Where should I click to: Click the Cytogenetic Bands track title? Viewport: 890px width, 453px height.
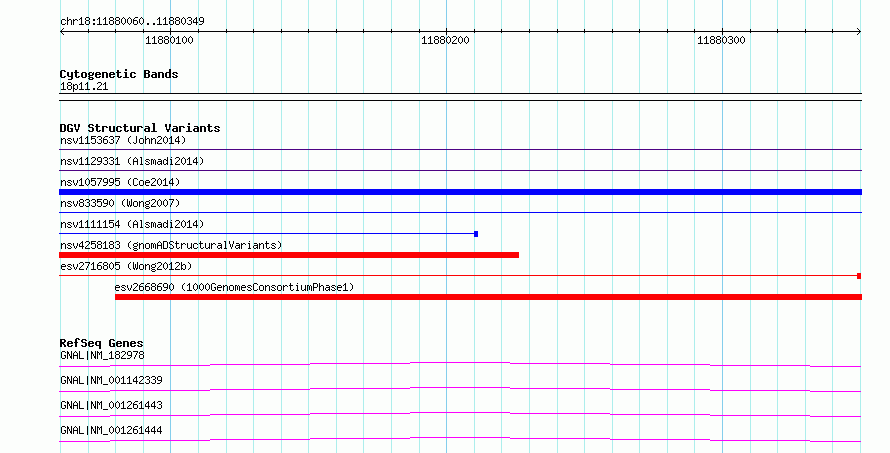[119, 74]
